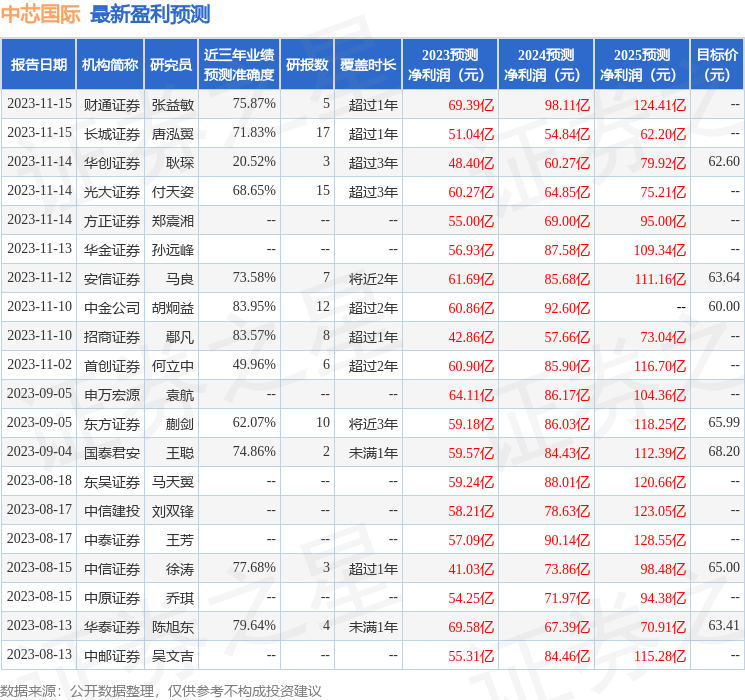Viewport: 745px width, 700px height.
Task: Click analyst name 胡炯益
Action: (172, 308)
